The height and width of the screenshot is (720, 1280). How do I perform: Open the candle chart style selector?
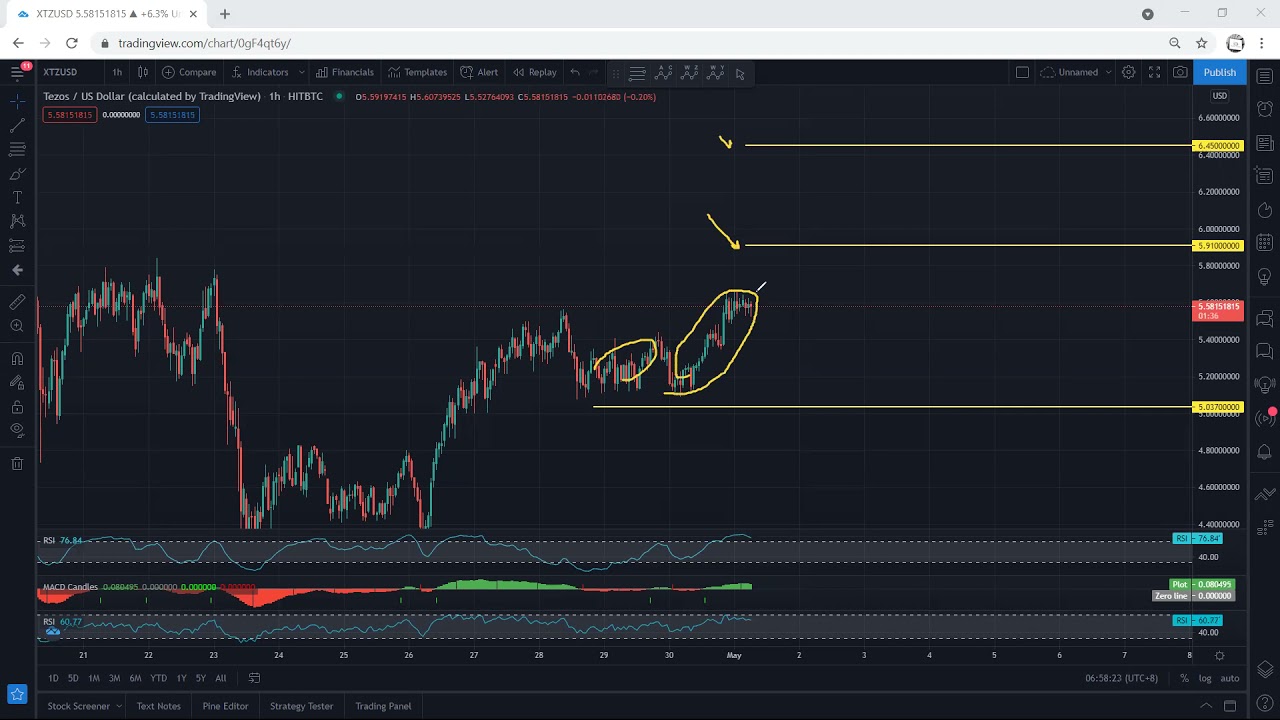click(143, 72)
